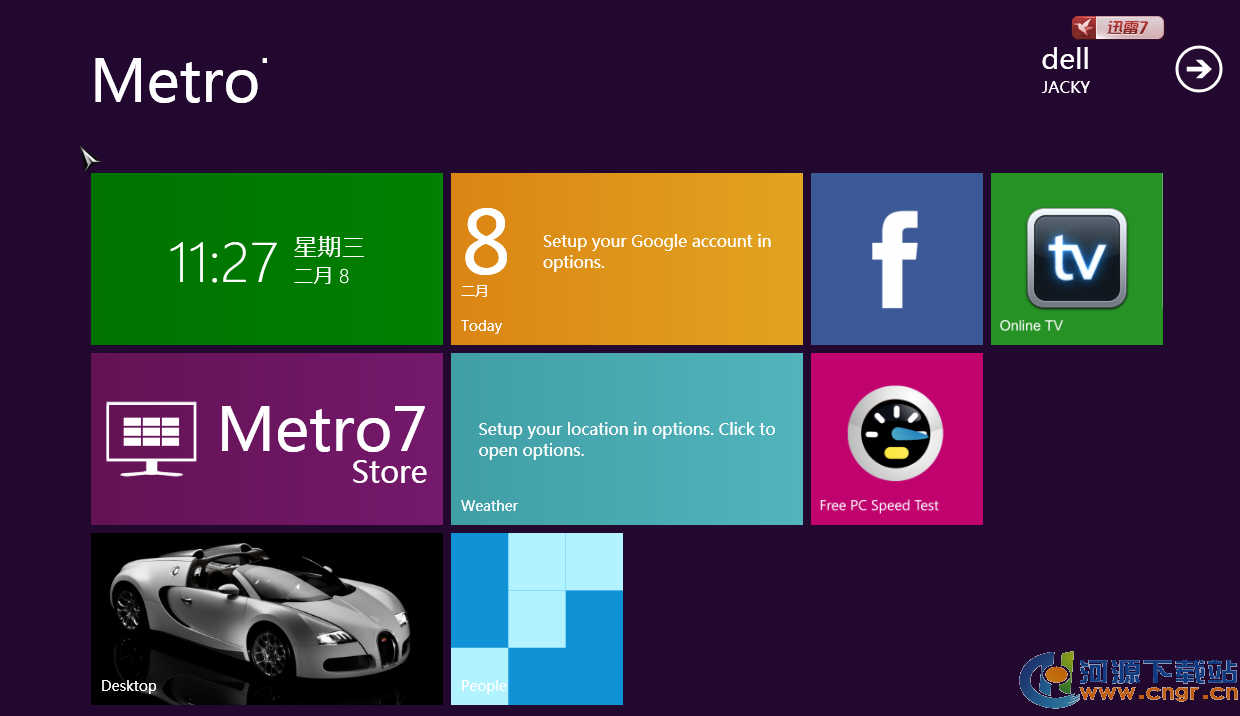The width and height of the screenshot is (1240, 716).
Task: Open the green clock tile showing 11:27
Action: (x=267, y=259)
